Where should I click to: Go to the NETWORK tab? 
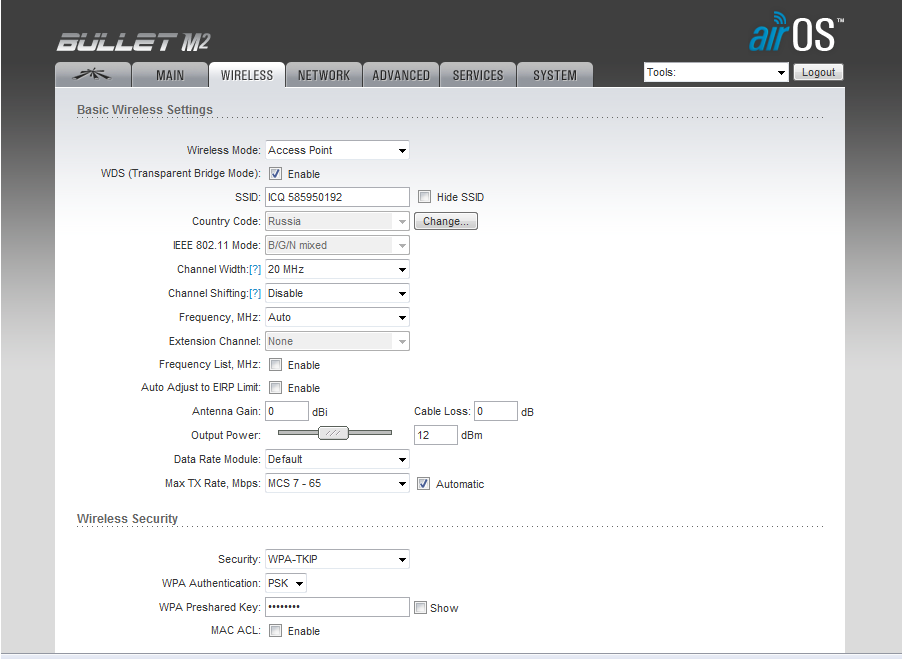(x=324, y=75)
